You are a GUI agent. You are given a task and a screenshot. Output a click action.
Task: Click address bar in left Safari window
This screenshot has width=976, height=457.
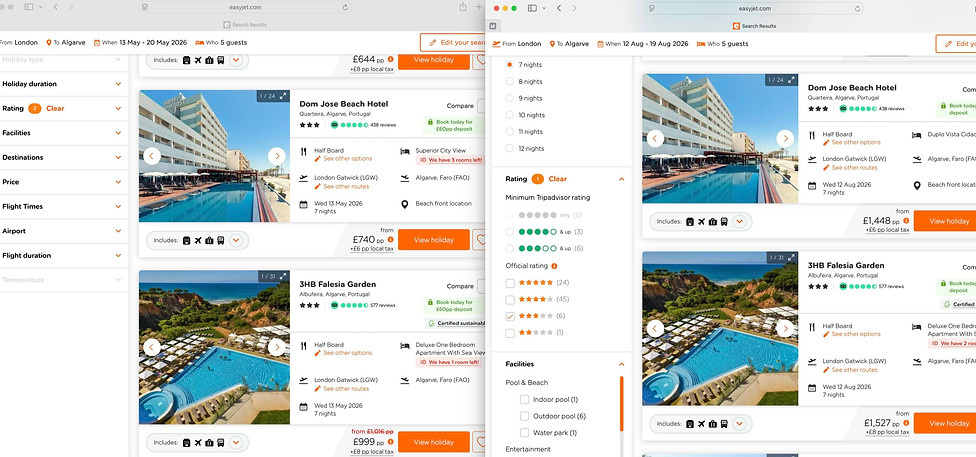pos(245,7)
